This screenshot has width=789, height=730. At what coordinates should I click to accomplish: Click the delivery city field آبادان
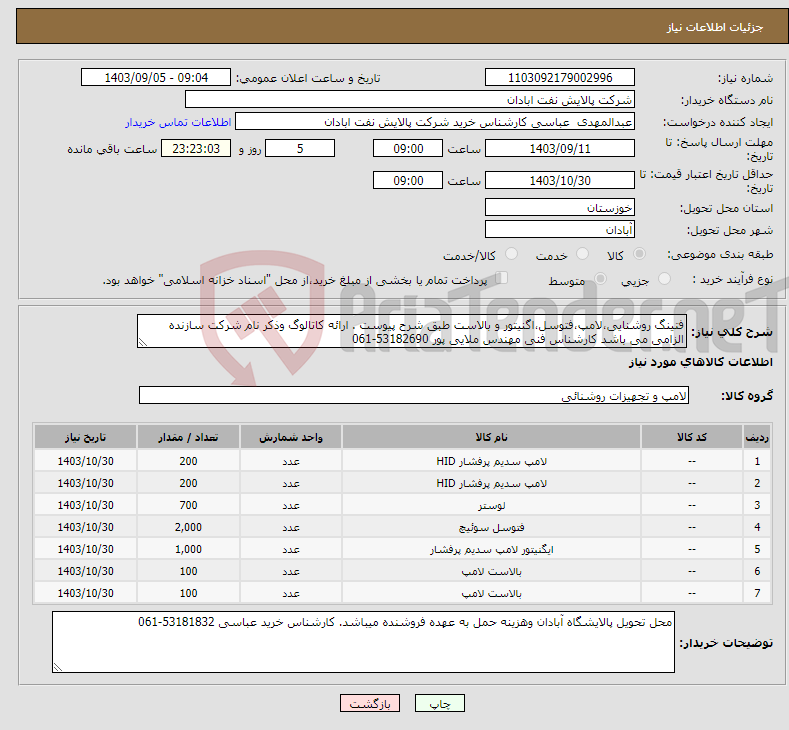pyautogui.click(x=560, y=229)
